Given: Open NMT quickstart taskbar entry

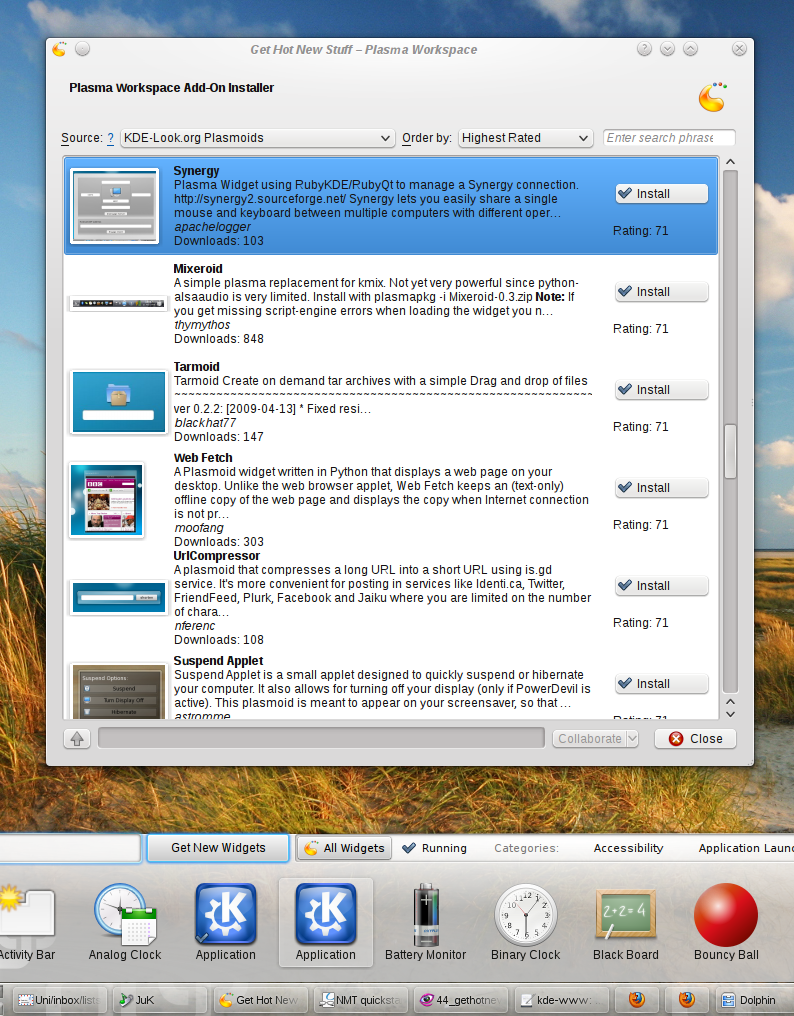Looking at the screenshot, I should pyautogui.click(x=360, y=1000).
